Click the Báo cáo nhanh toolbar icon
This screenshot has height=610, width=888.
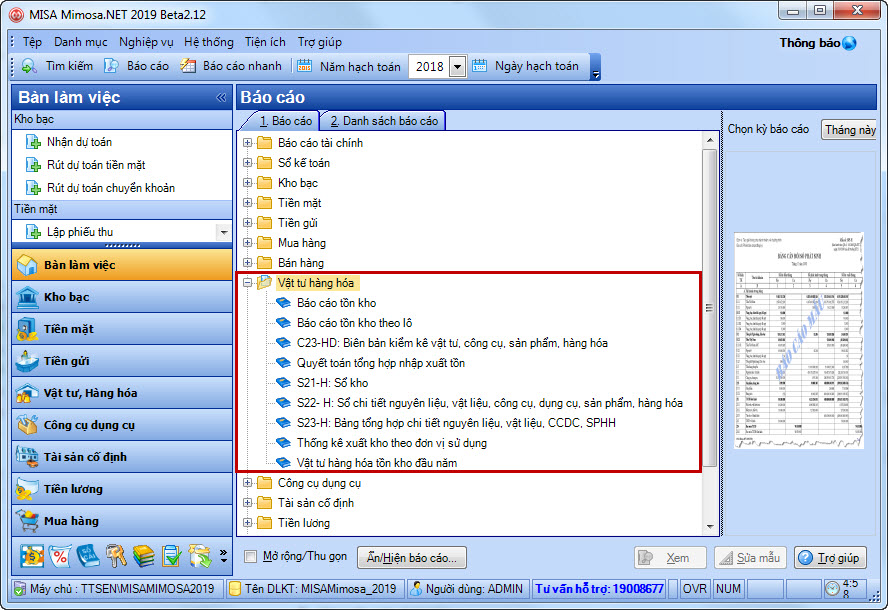pos(188,66)
